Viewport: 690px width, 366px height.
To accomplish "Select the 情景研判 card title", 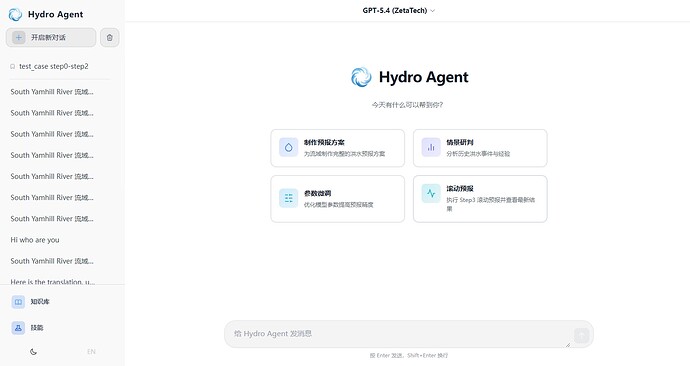I will click(x=460, y=143).
